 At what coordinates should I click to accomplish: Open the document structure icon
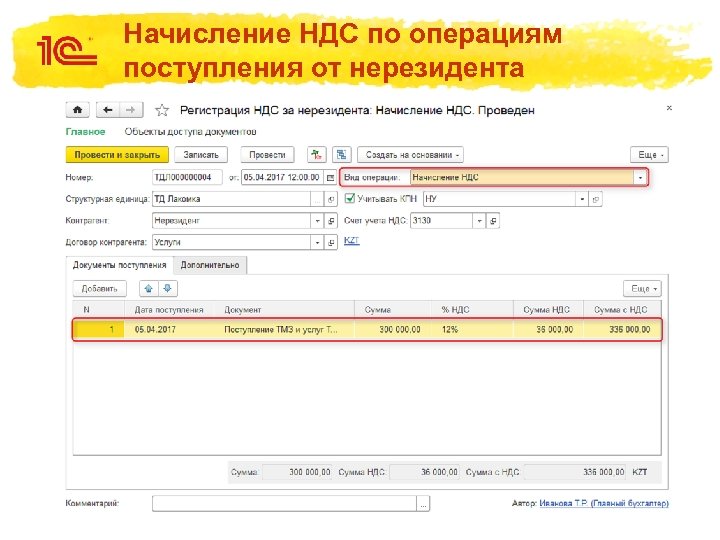341,155
